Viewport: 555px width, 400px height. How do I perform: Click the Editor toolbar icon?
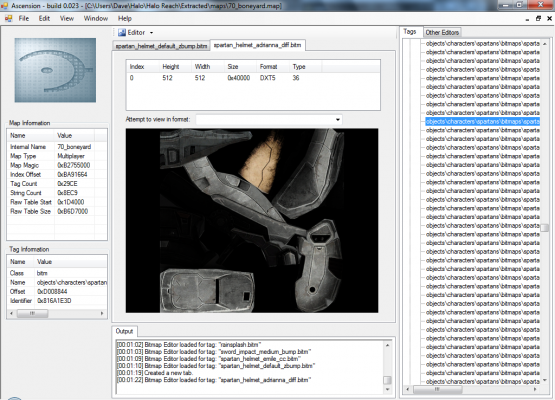(x=122, y=33)
